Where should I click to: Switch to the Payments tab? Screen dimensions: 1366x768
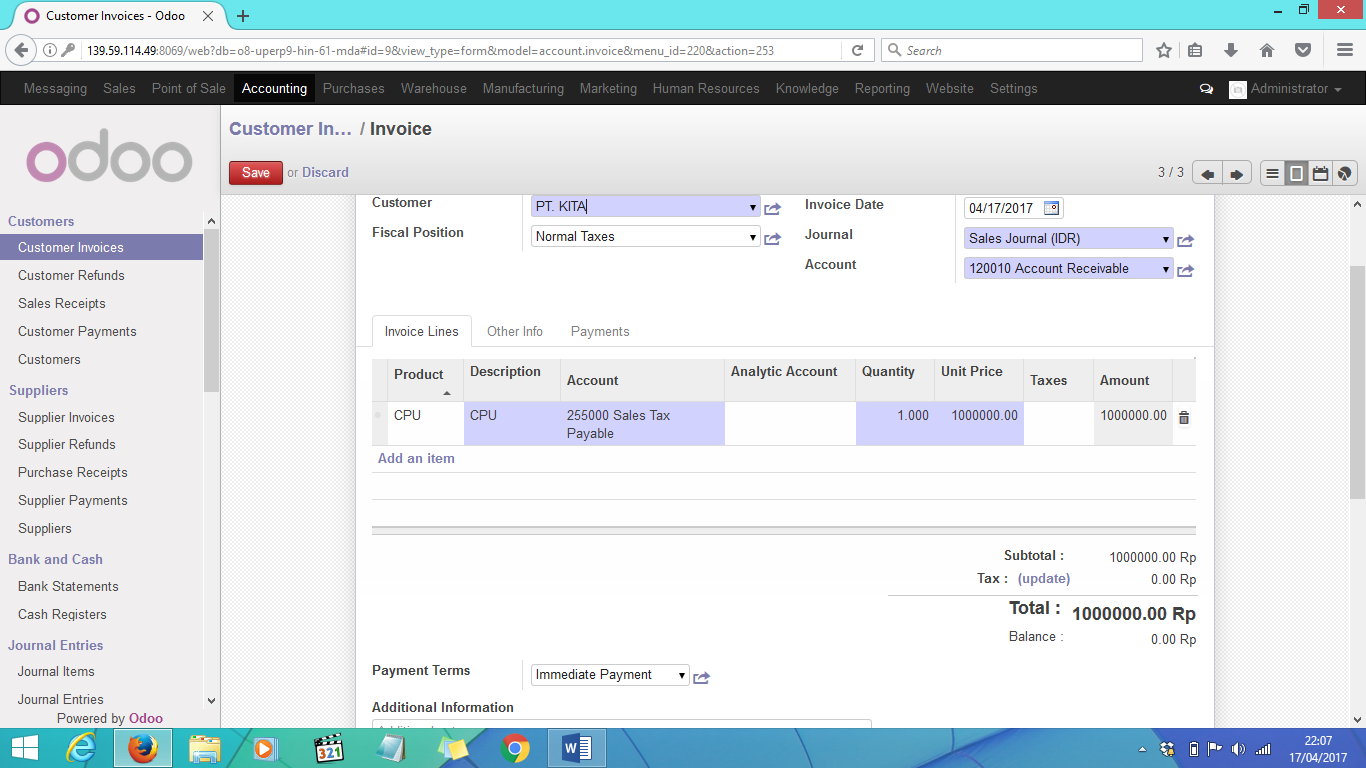[x=600, y=331]
